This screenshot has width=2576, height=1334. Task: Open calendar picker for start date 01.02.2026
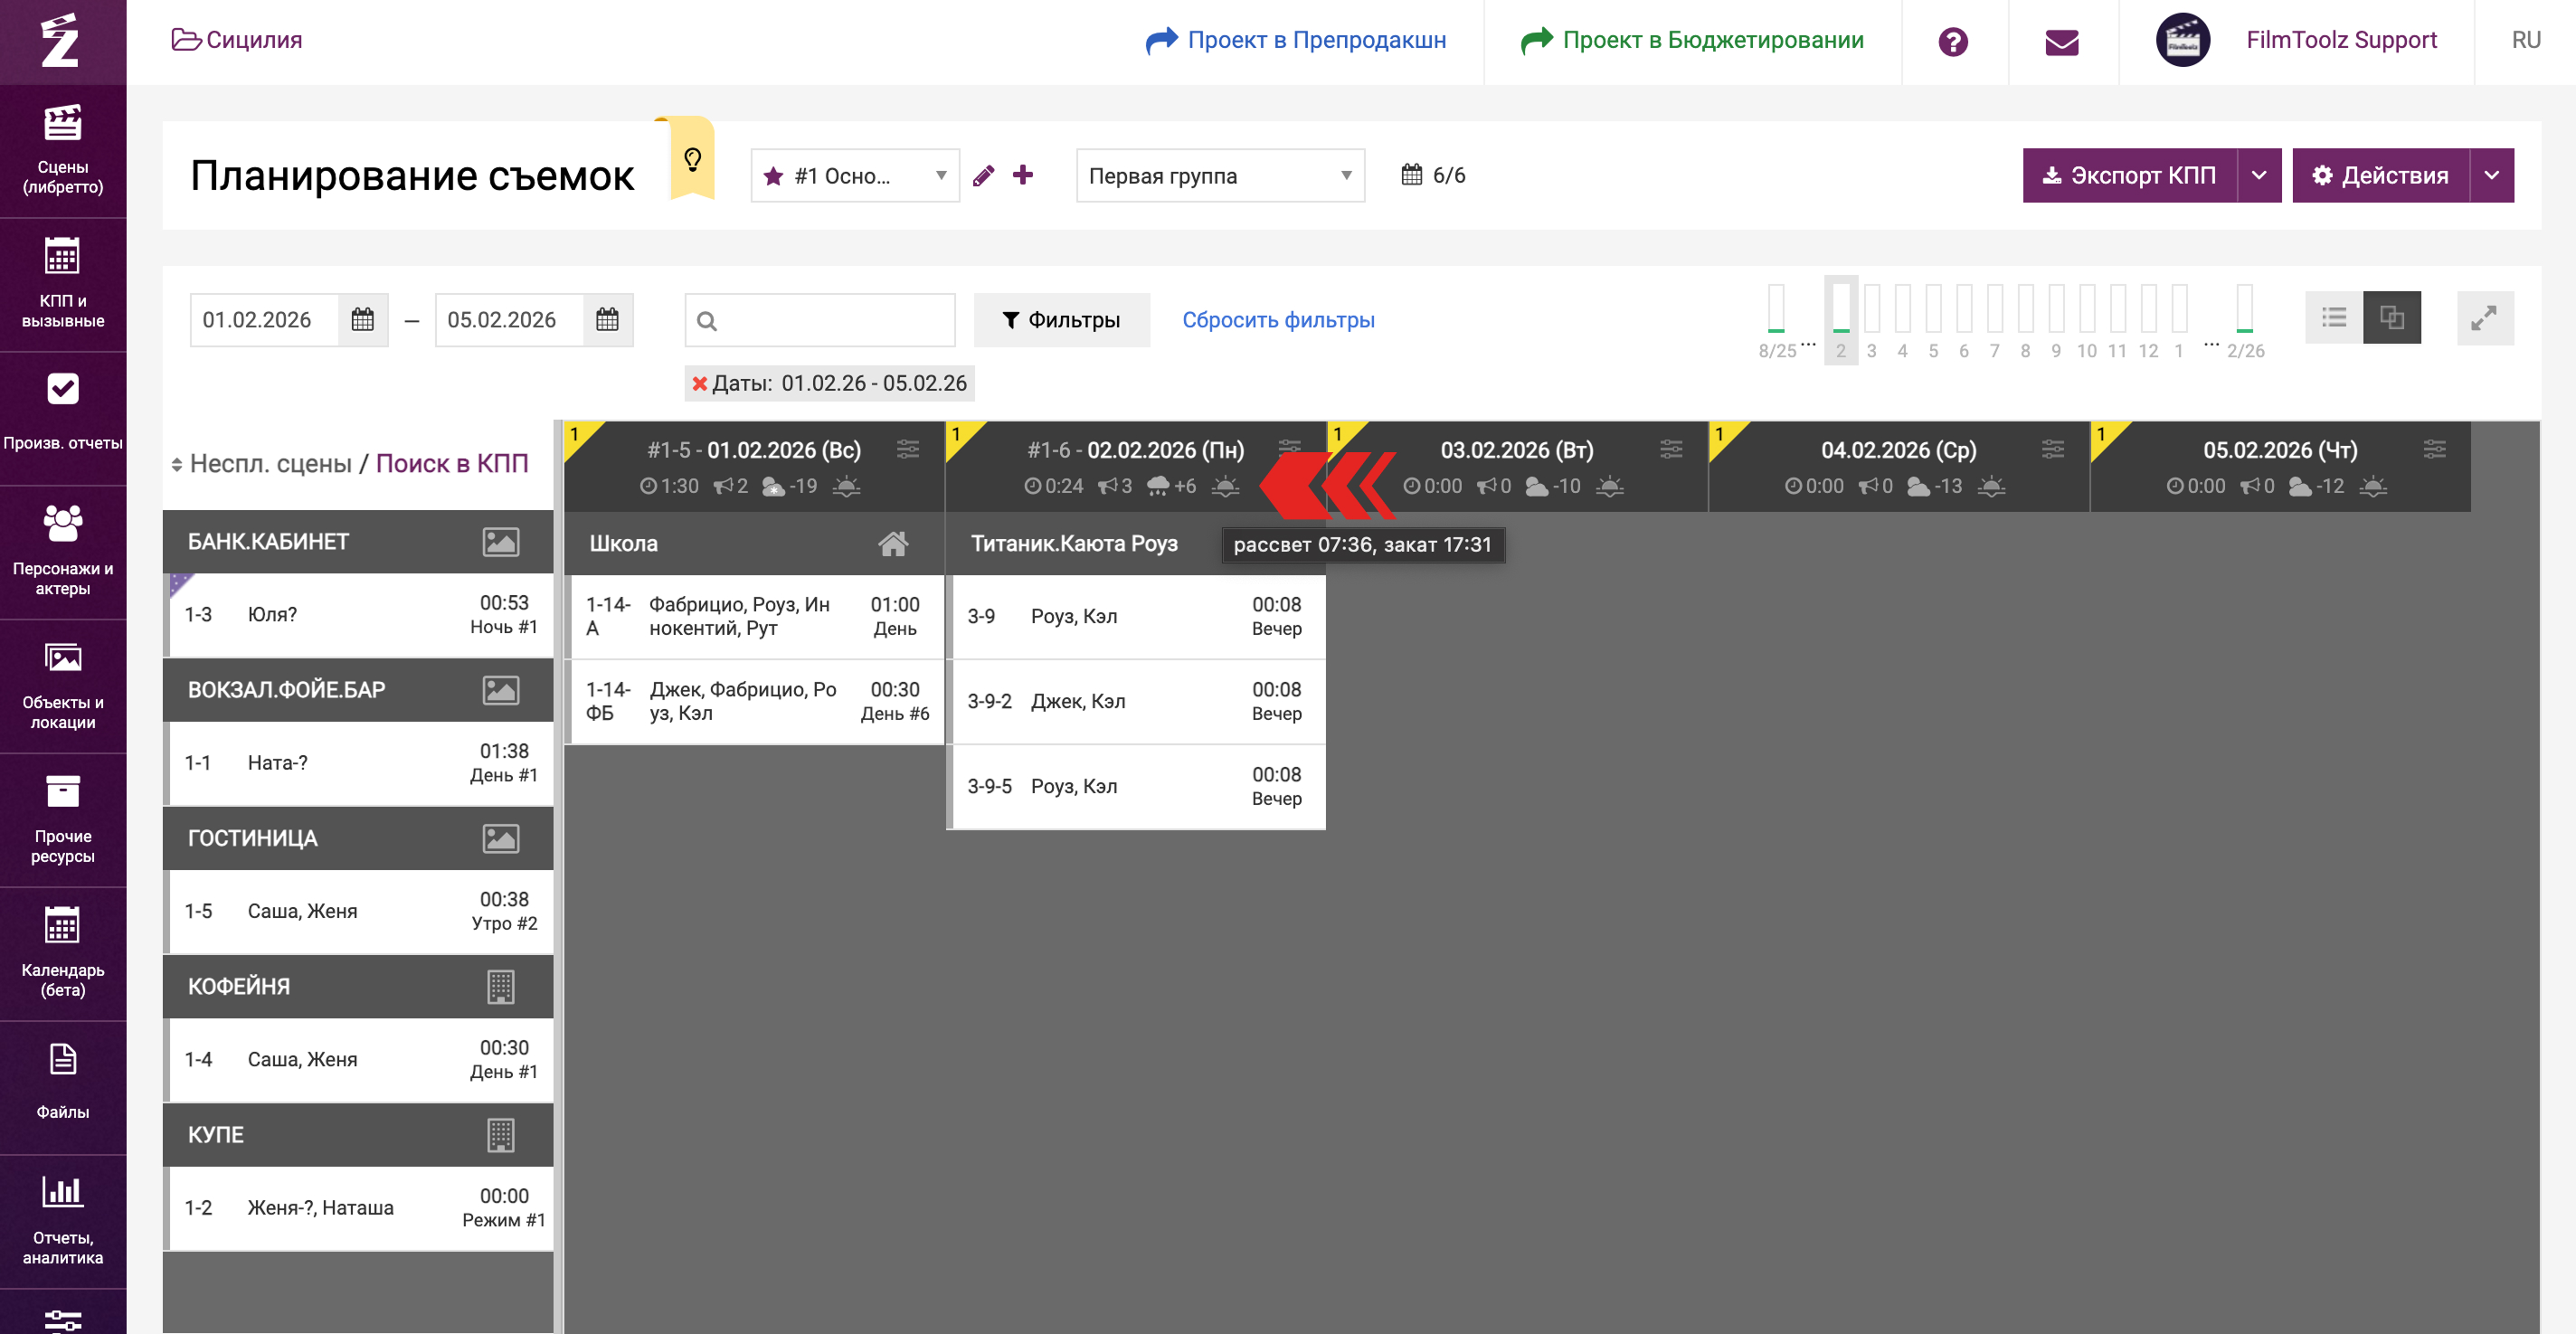pos(363,320)
